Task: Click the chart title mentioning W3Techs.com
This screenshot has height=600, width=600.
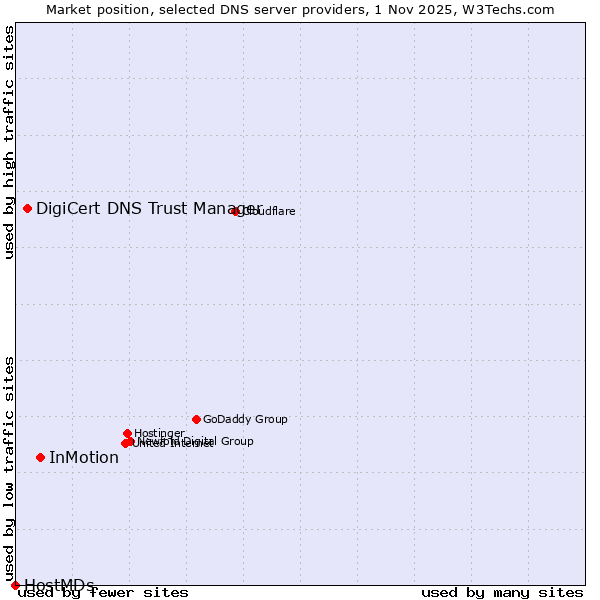Action: [300, 9]
